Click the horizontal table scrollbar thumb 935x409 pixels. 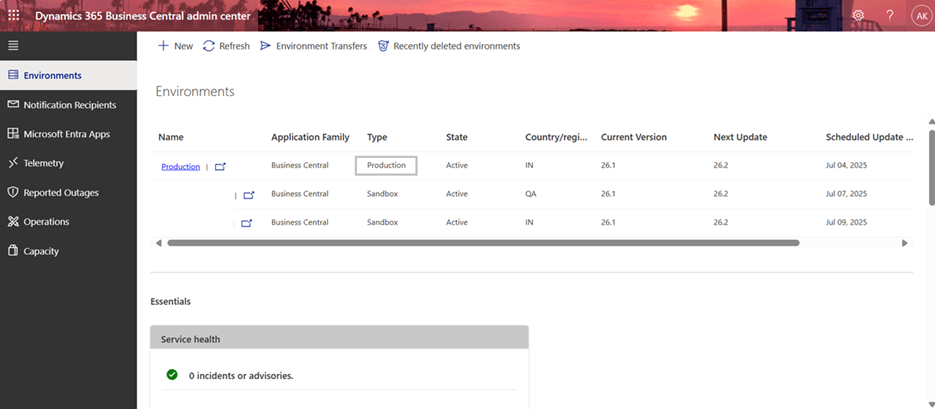pyautogui.click(x=483, y=243)
